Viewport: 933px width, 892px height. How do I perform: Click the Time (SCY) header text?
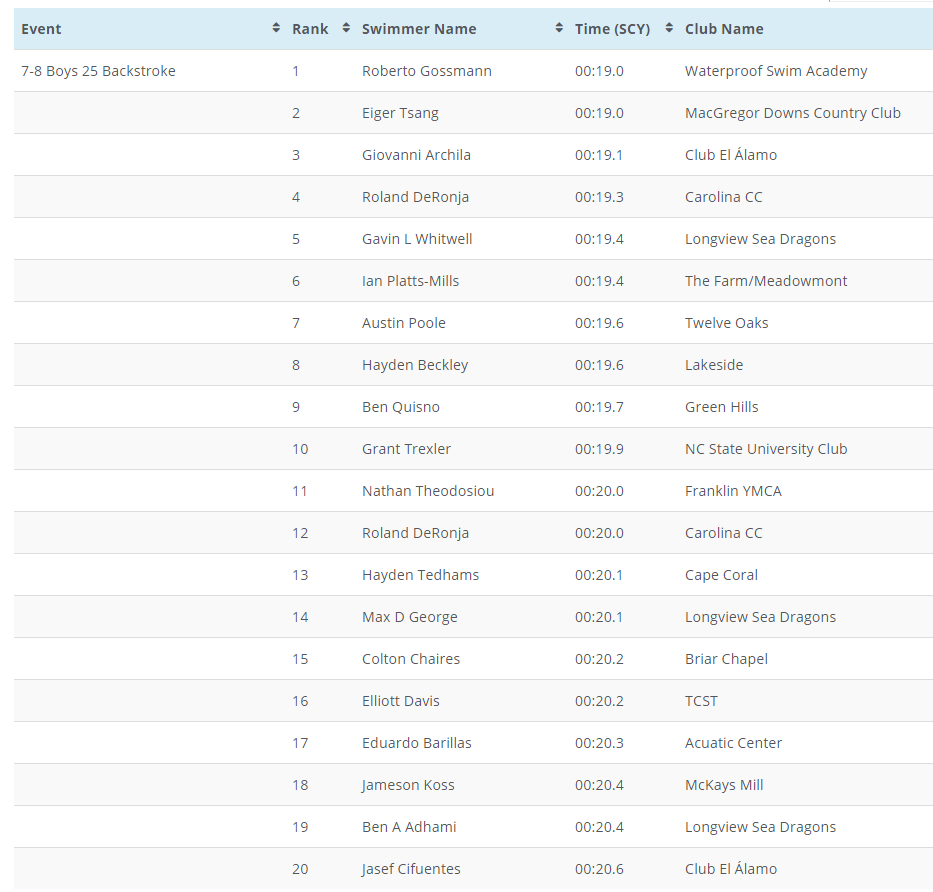(612, 29)
